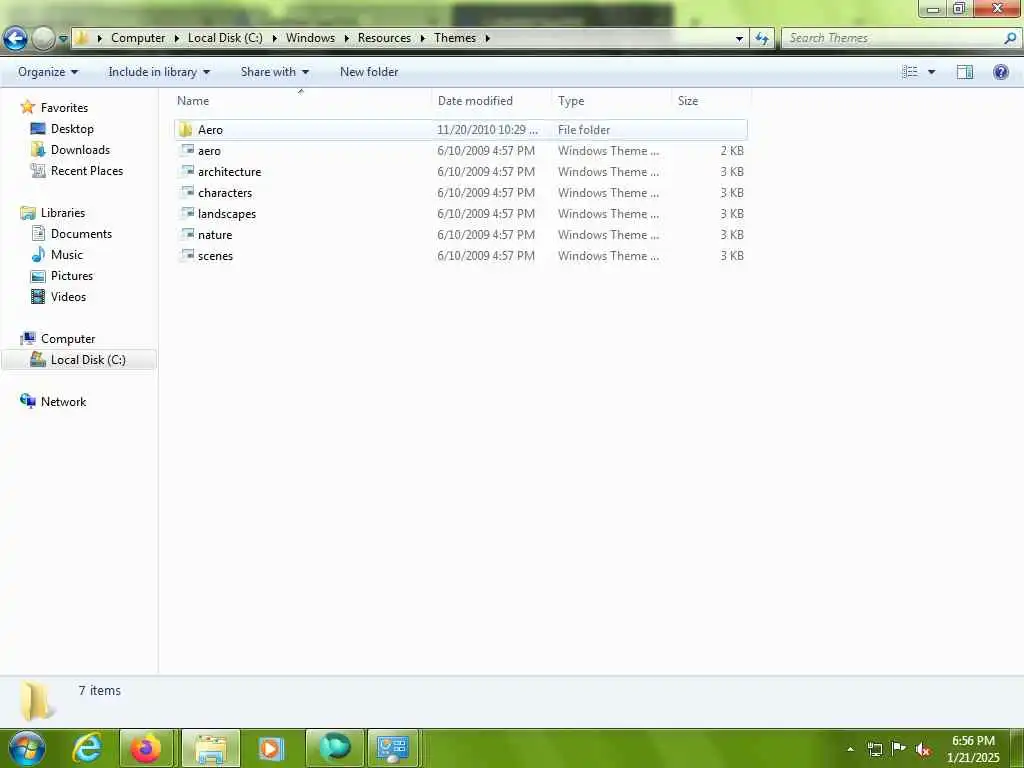Screen dimensions: 1024x768
Task: Select Computer in the navigation pane
Action: pos(68,339)
